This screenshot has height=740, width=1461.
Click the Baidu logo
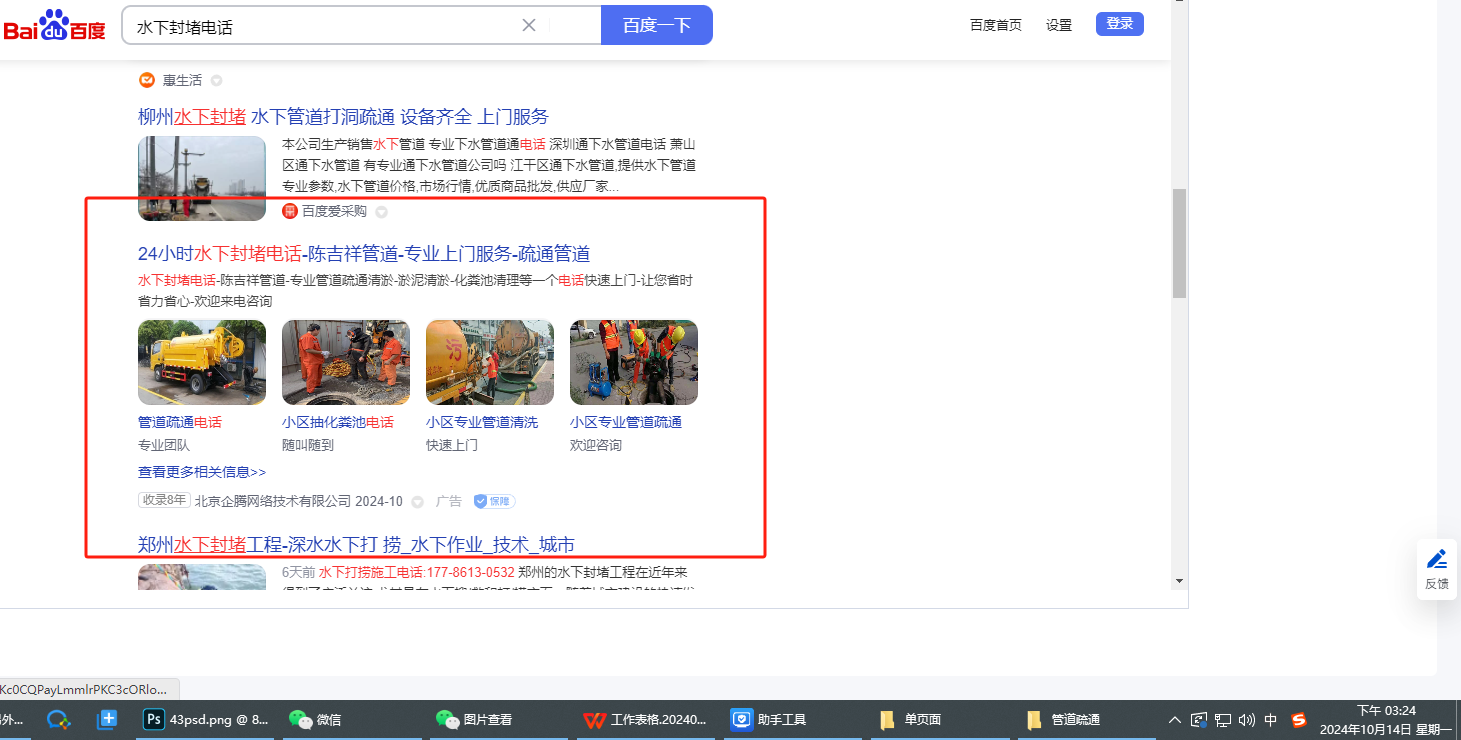(x=54, y=26)
